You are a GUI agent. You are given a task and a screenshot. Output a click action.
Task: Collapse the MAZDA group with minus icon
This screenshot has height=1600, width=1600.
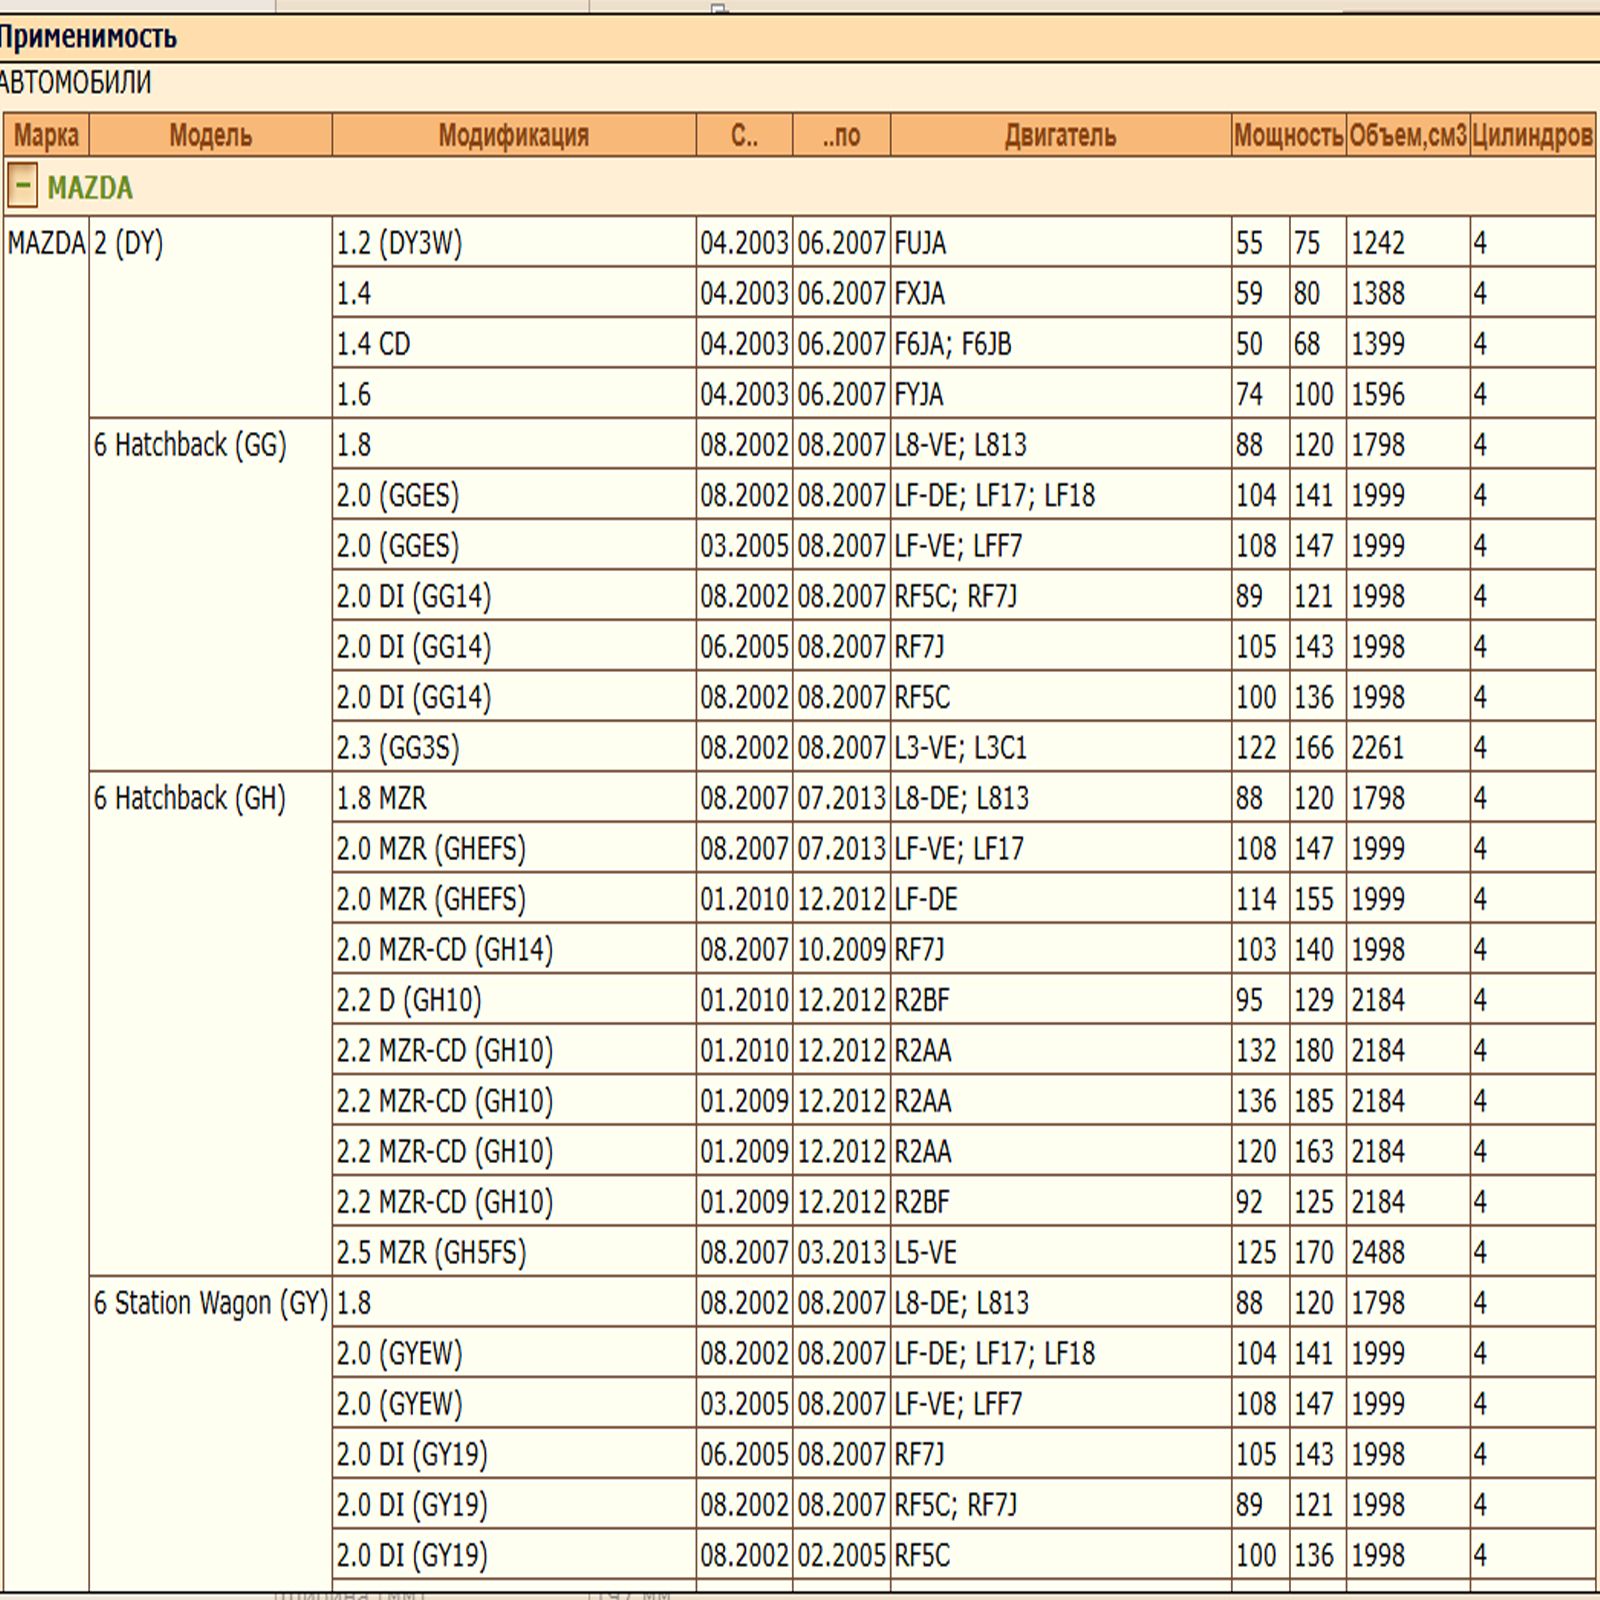point(22,186)
